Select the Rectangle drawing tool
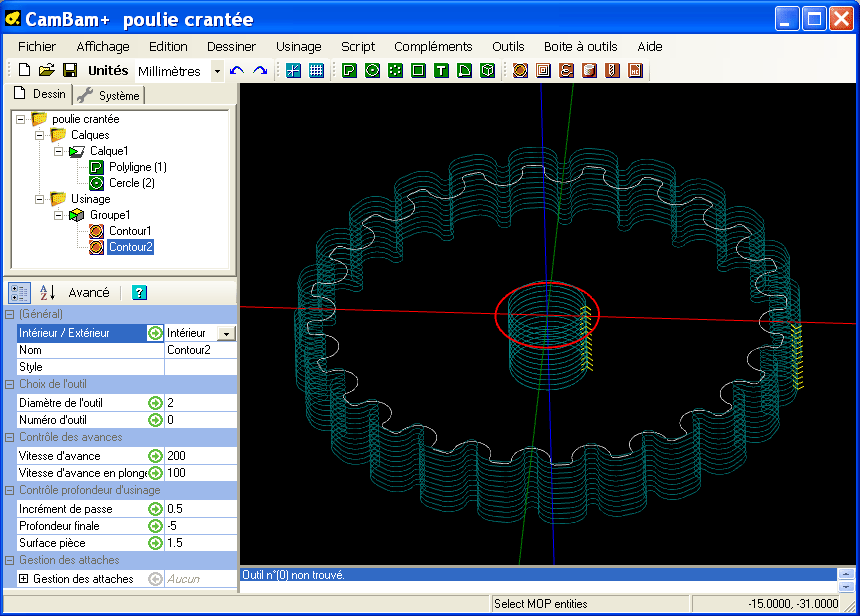 pyautogui.click(x=418, y=70)
